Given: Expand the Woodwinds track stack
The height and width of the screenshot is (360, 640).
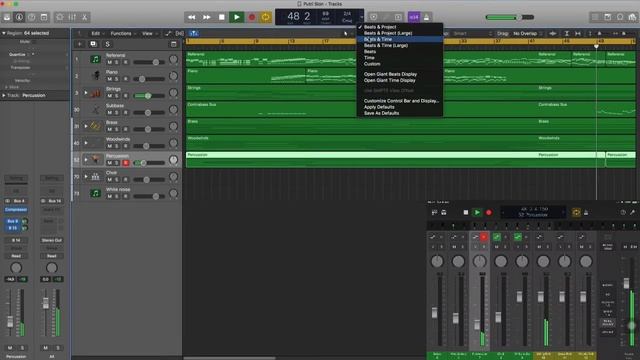Looking at the screenshot, I should (86, 143).
